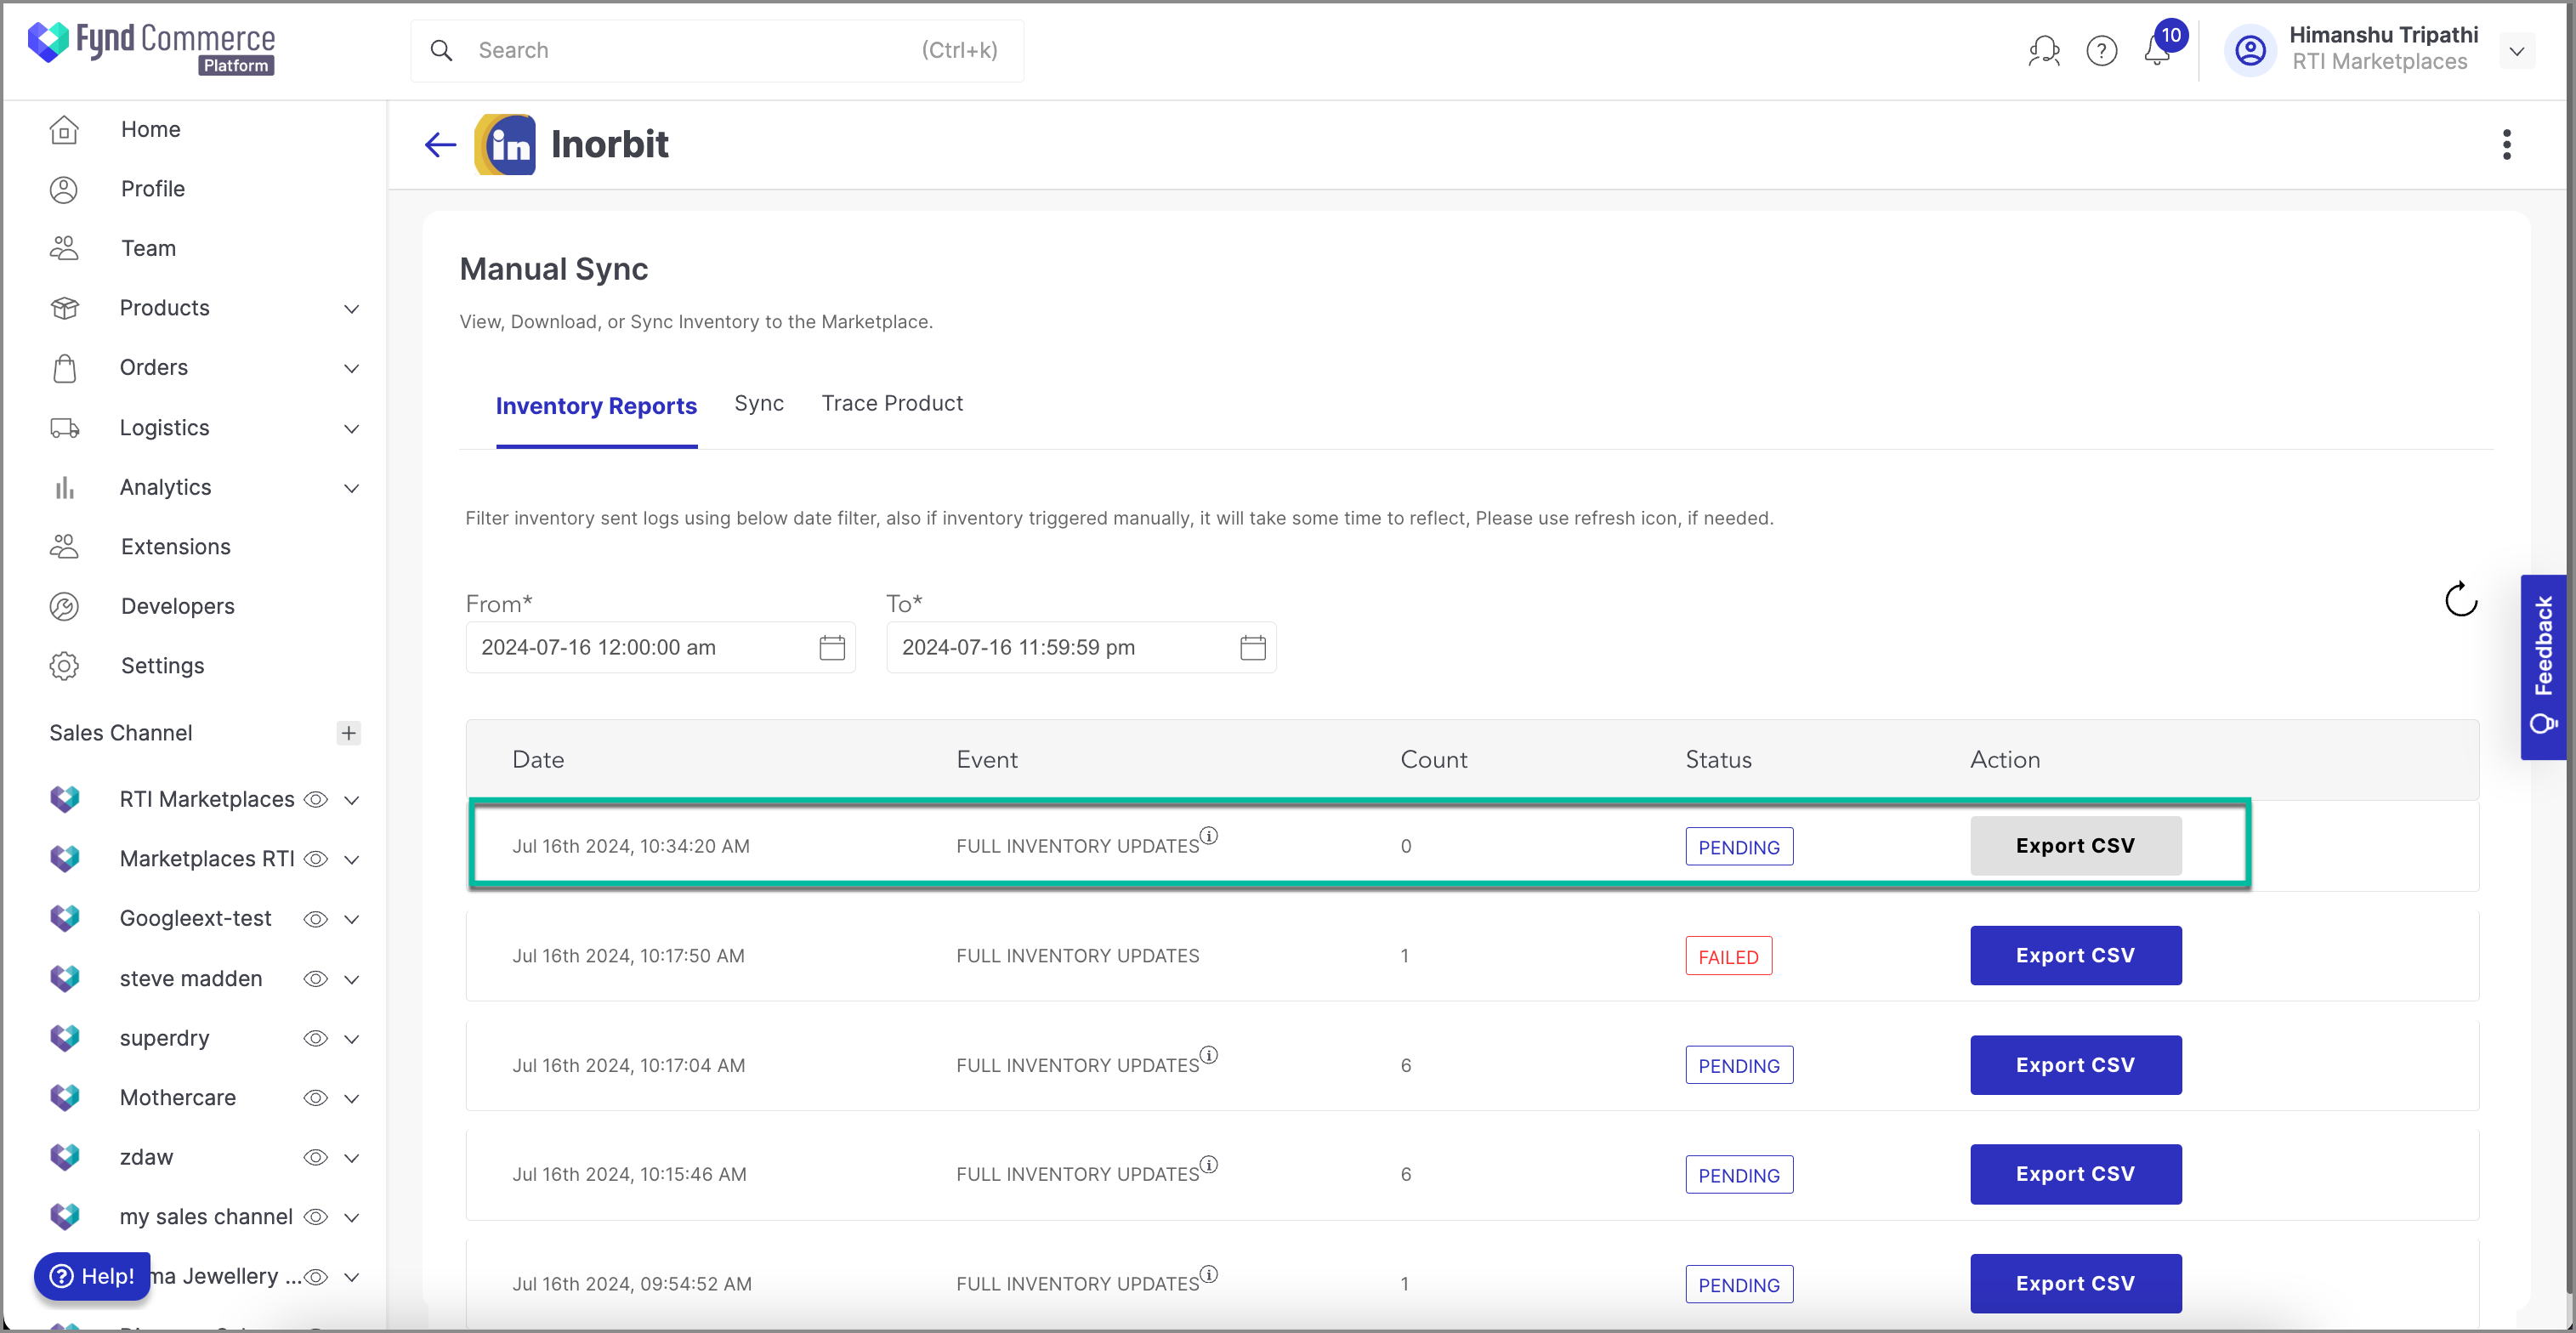Open the To date calendar icon
The height and width of the screenshot is (1333, 2576).
[1252, 647]
